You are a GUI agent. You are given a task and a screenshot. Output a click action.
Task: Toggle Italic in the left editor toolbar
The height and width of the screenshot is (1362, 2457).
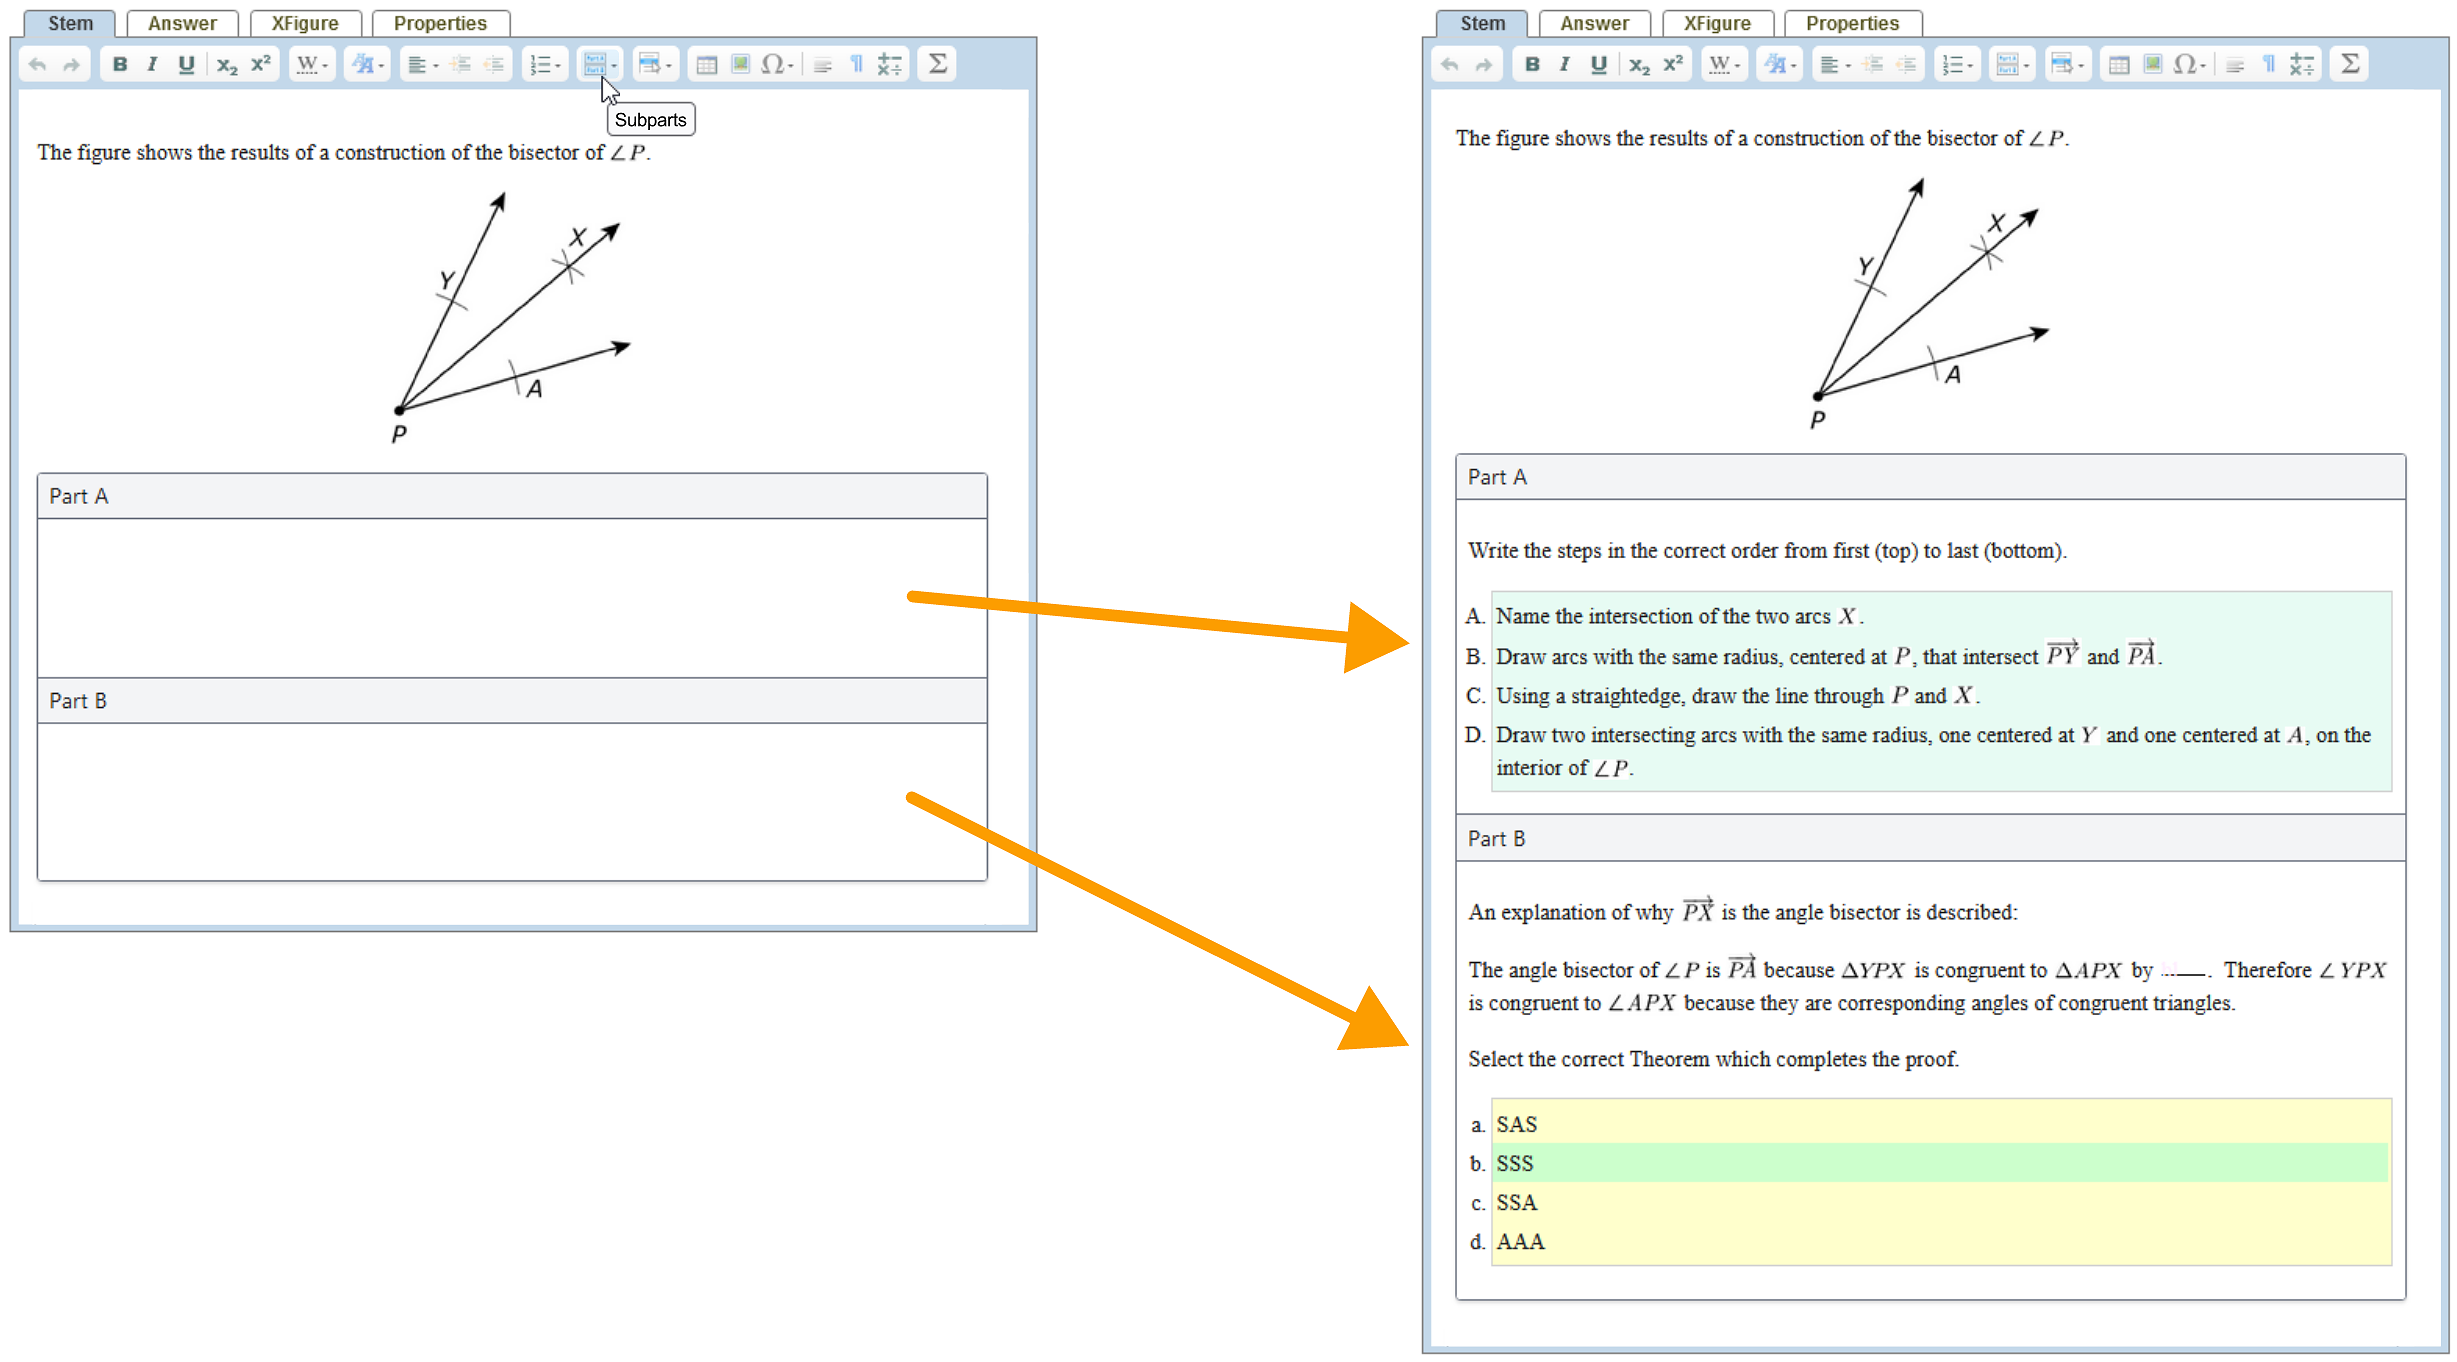point(152,65)
